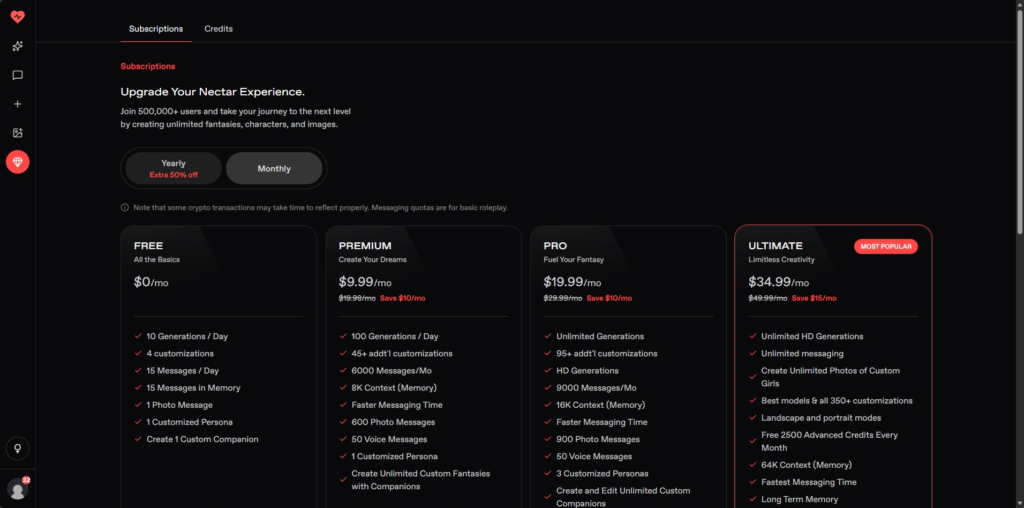Click '95+ addt'l customizations' feature

(x=607, y=353)
